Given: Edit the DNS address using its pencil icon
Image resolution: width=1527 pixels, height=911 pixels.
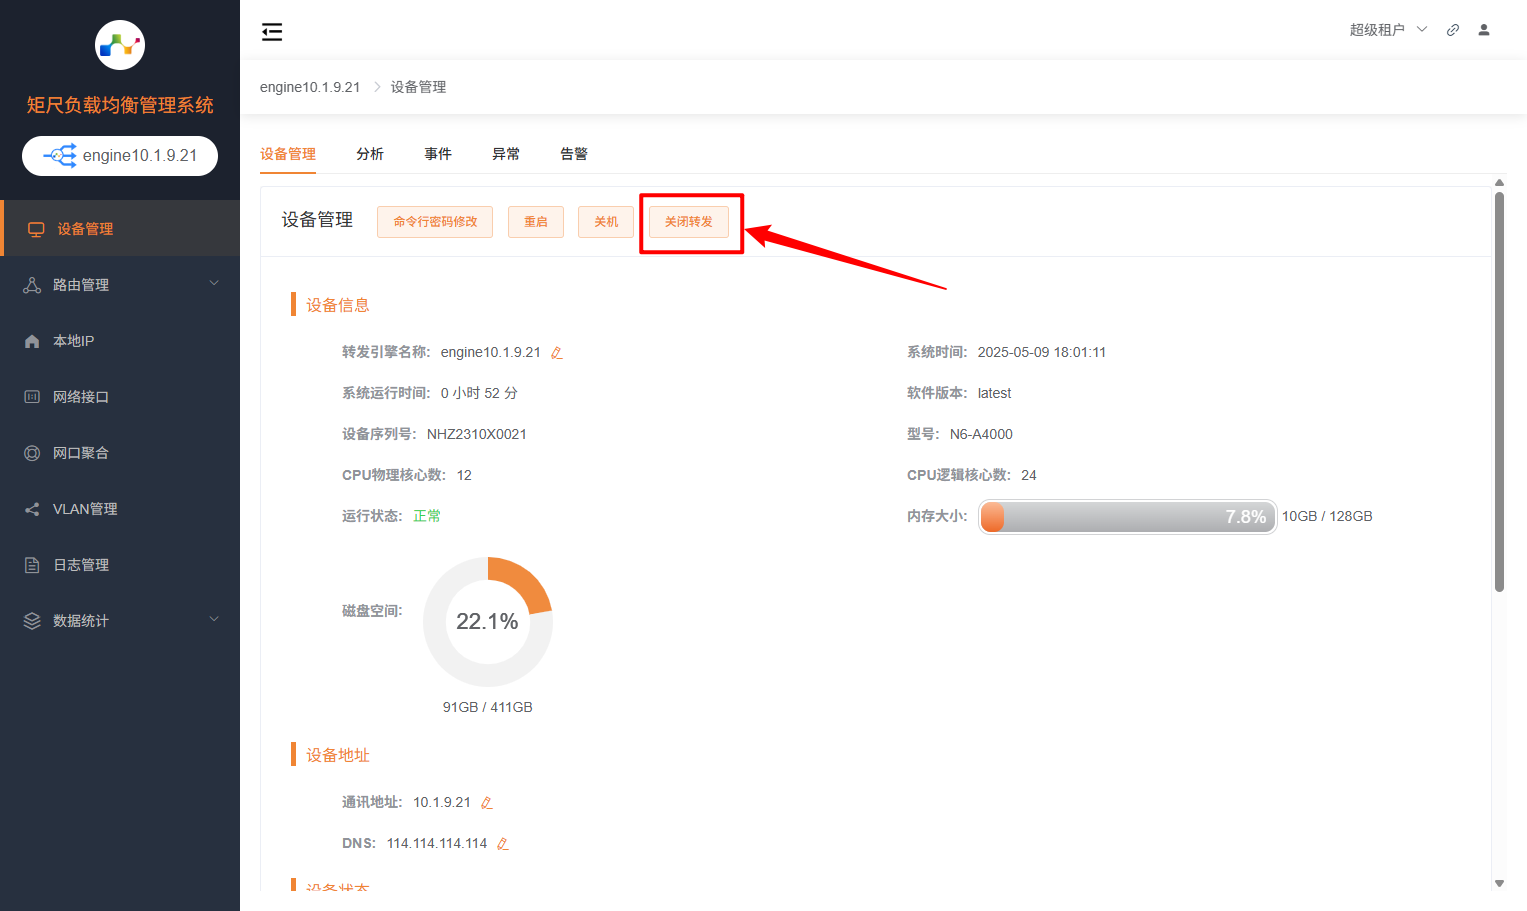Looking at the screenshot, I should (x=502, y=843).
